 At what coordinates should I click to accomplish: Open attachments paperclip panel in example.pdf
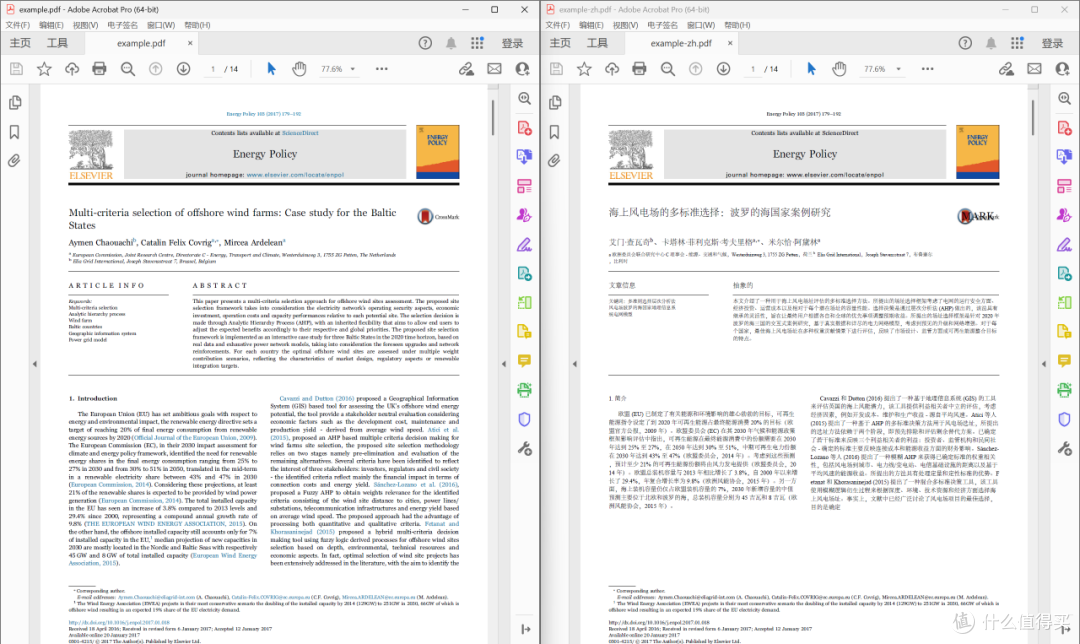(14, 161)
